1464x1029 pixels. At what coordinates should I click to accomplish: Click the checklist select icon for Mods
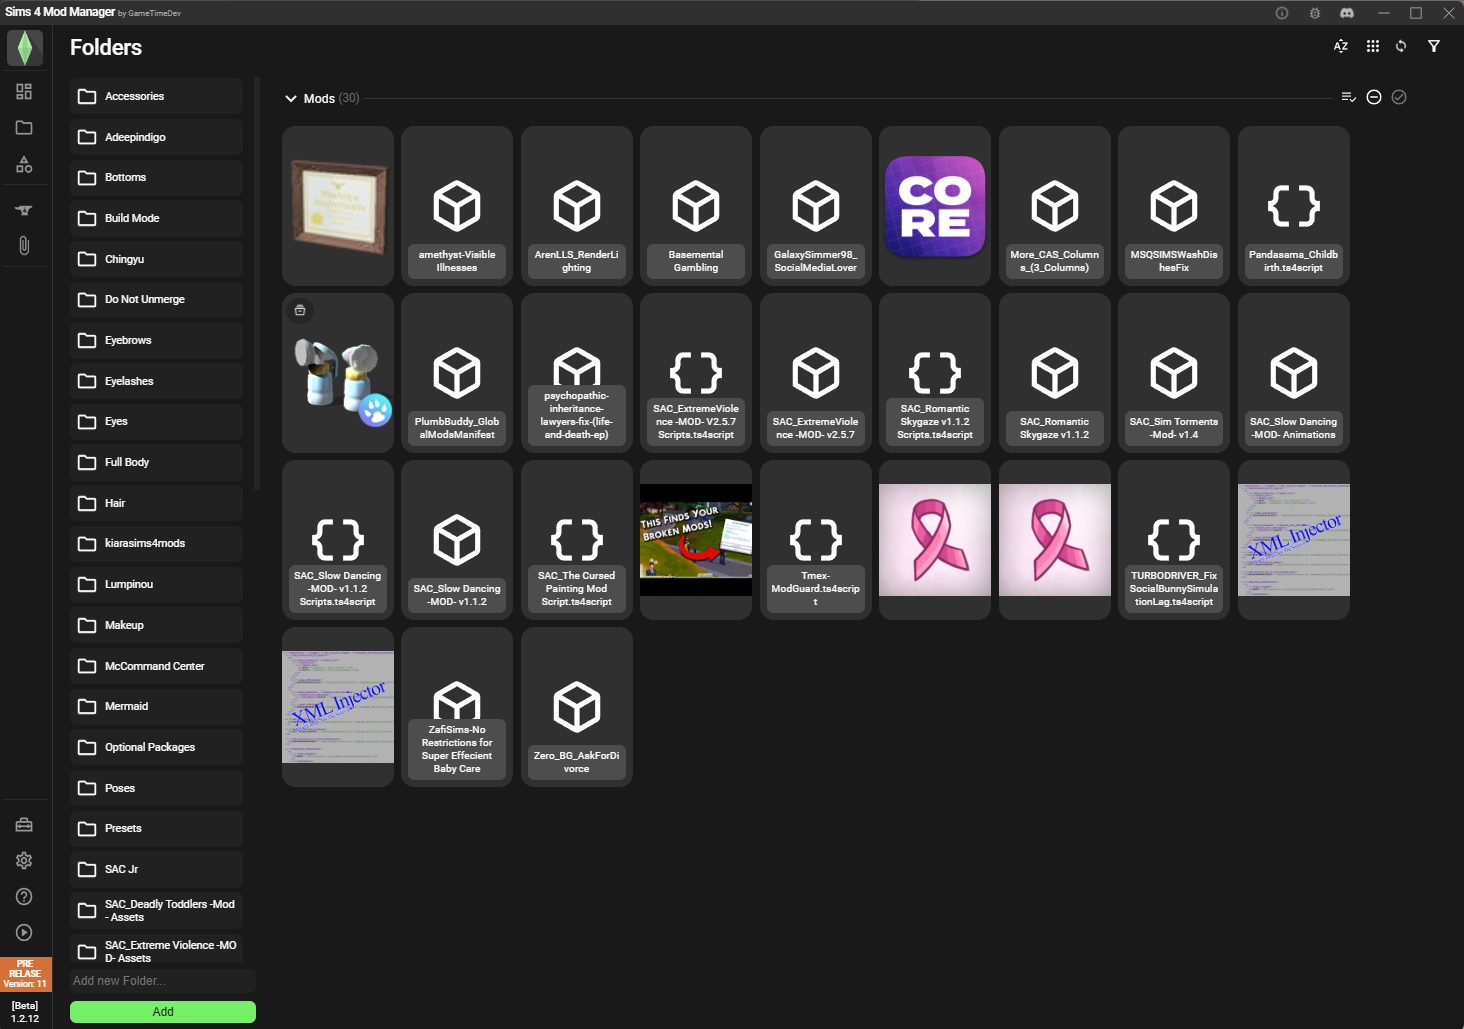click(x=1349, y=97)
